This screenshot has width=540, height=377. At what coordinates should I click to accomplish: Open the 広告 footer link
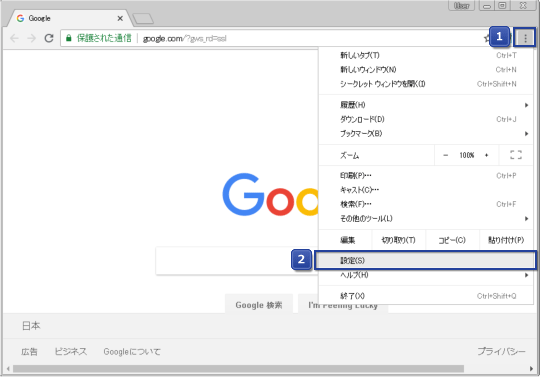point(29,352)
